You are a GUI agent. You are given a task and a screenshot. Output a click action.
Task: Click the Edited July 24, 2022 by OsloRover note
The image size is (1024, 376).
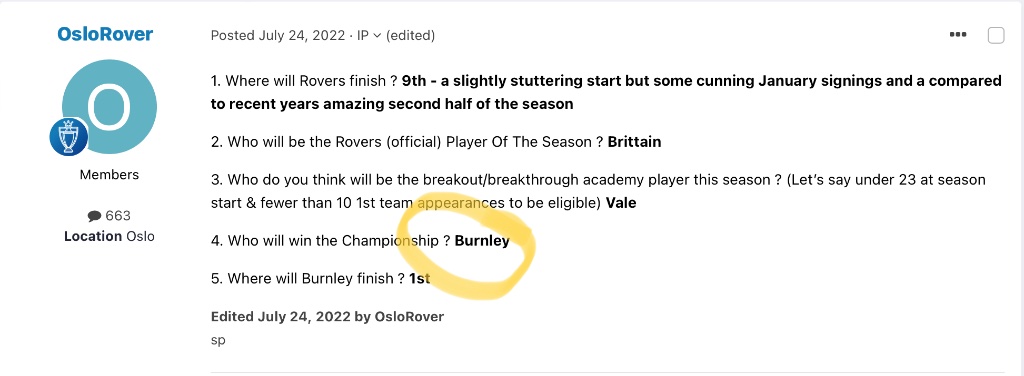point(327,317)
